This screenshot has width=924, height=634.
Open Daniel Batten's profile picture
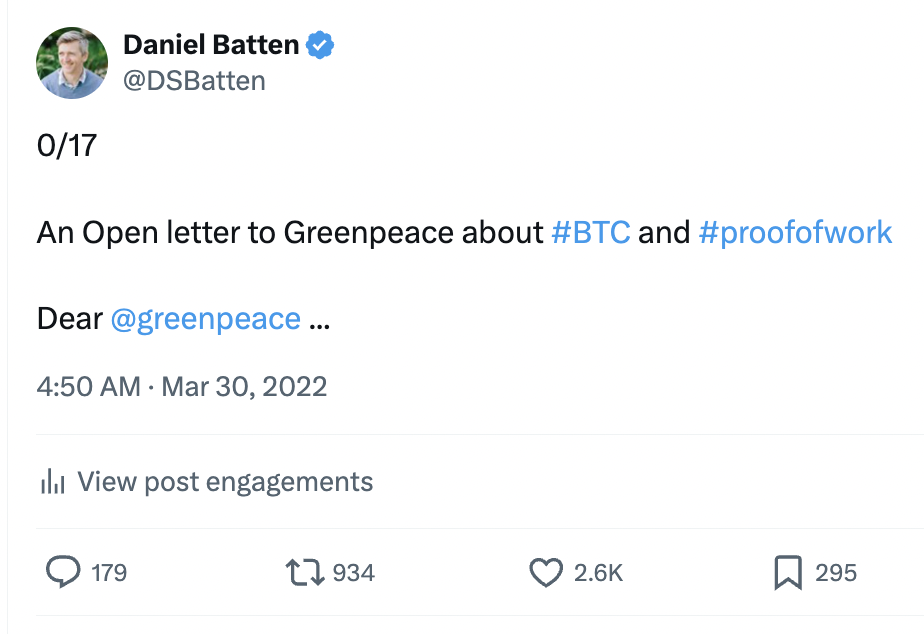click(72, 62)
